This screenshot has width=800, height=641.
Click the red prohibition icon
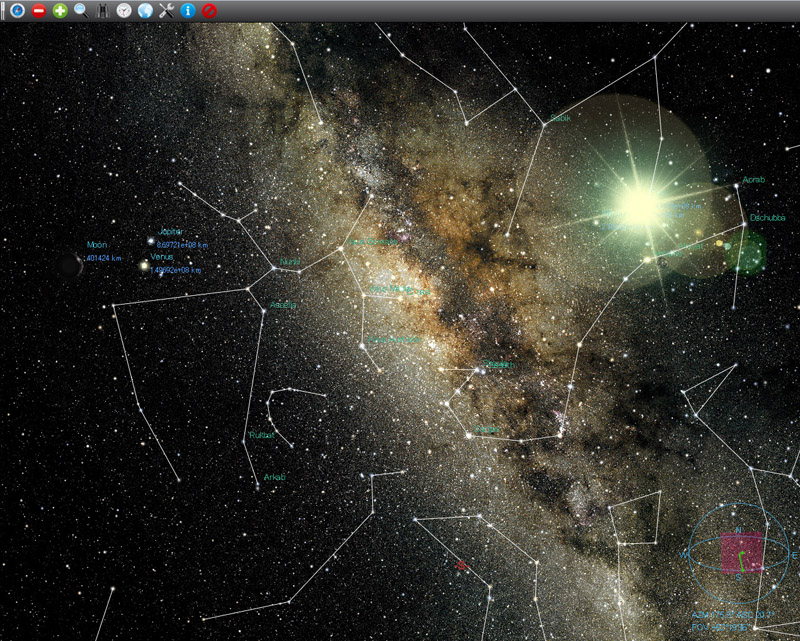pos(209,10)
